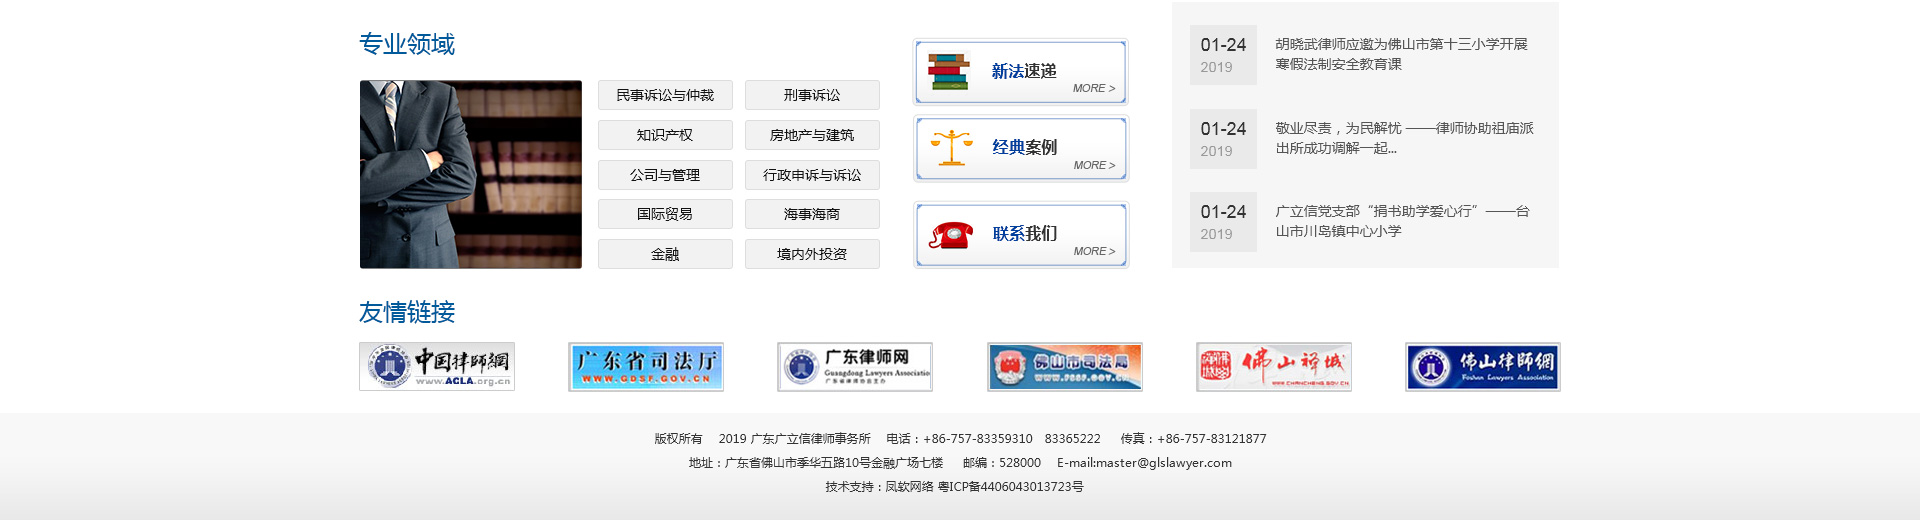Click the golden scales icon for 经典案例
The width and height of the screenshot is (1920, 520).
[x=951, y=148]
